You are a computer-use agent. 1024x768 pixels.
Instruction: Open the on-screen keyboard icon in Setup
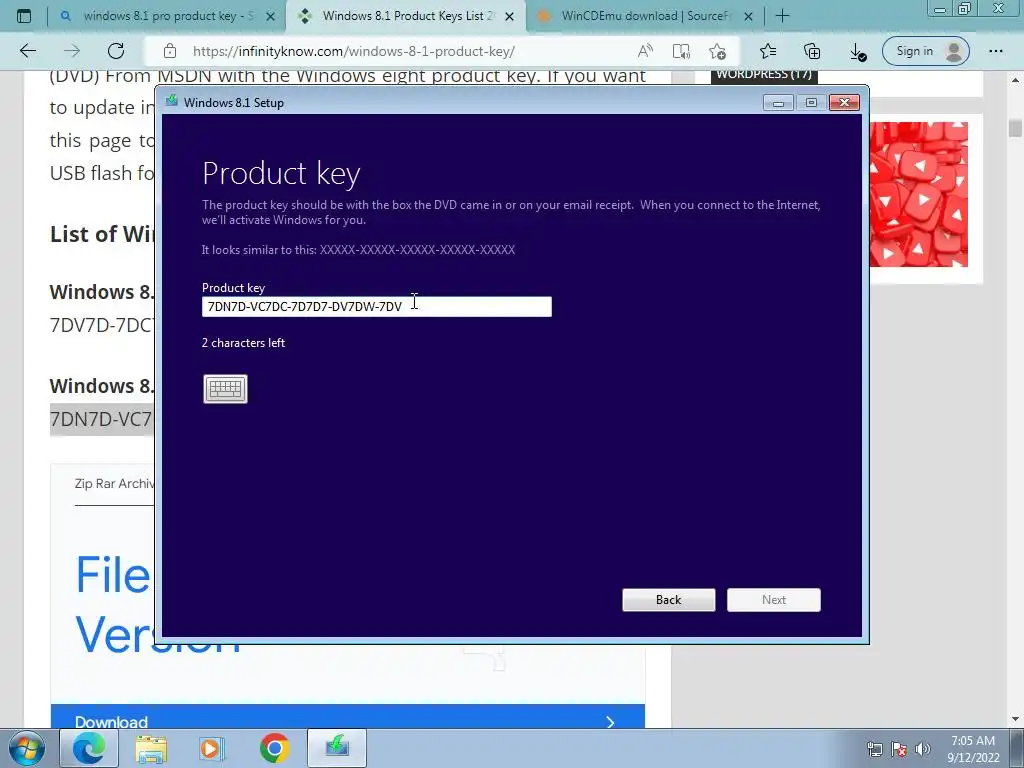[x=225, y=389]
